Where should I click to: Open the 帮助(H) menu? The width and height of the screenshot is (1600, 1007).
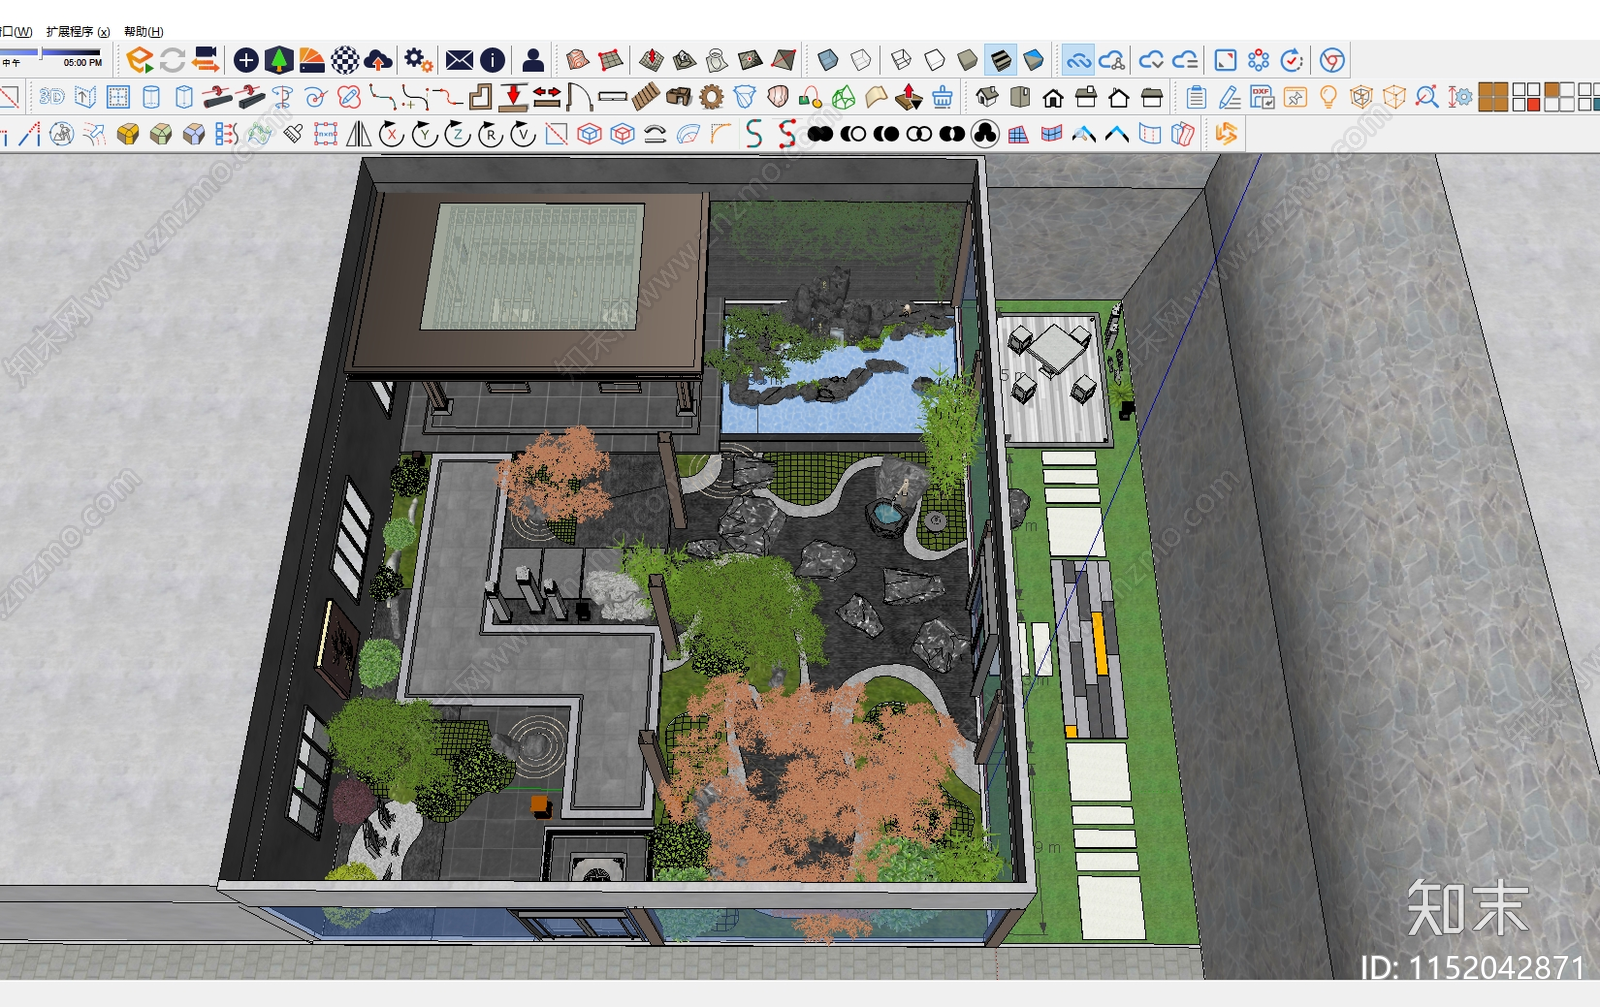pyautogui.click(x=143, y=32)
